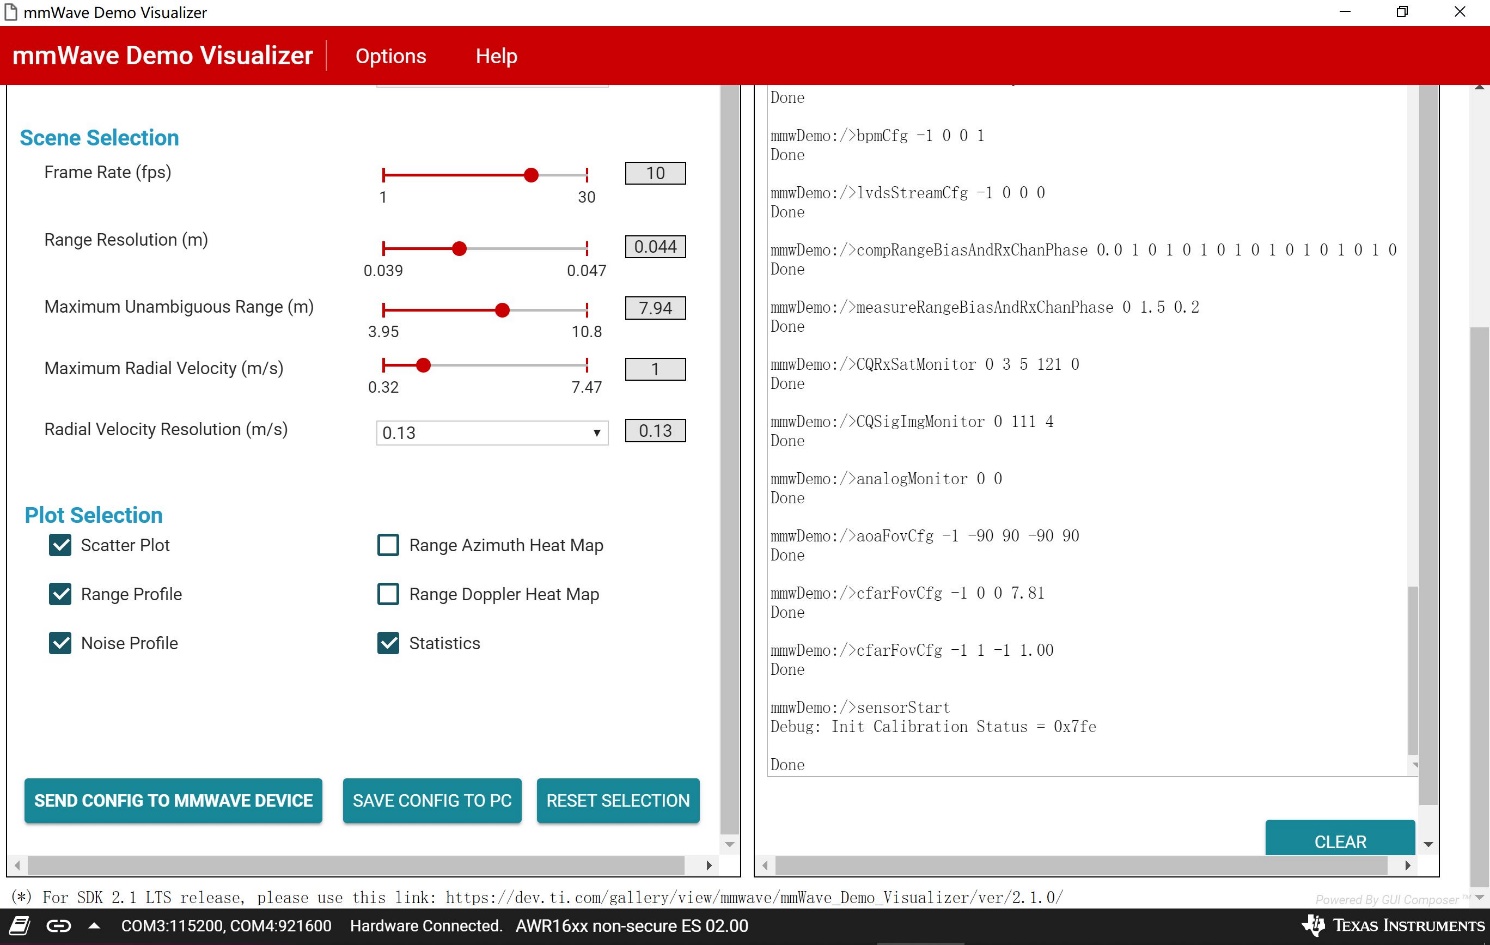Open Radial Velocity Resolution dropdown

pos(492,433)
